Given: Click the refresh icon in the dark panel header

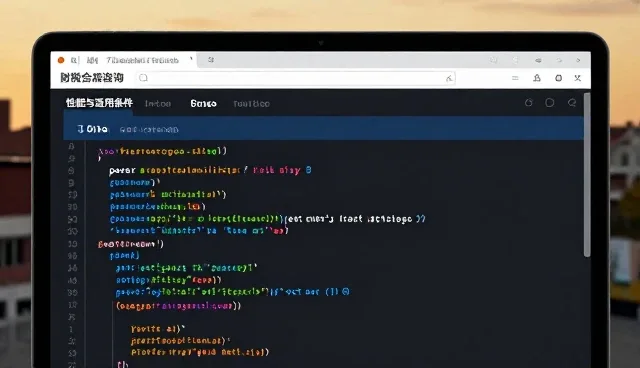Looking at the screenshot, I should tap(529, 102).
